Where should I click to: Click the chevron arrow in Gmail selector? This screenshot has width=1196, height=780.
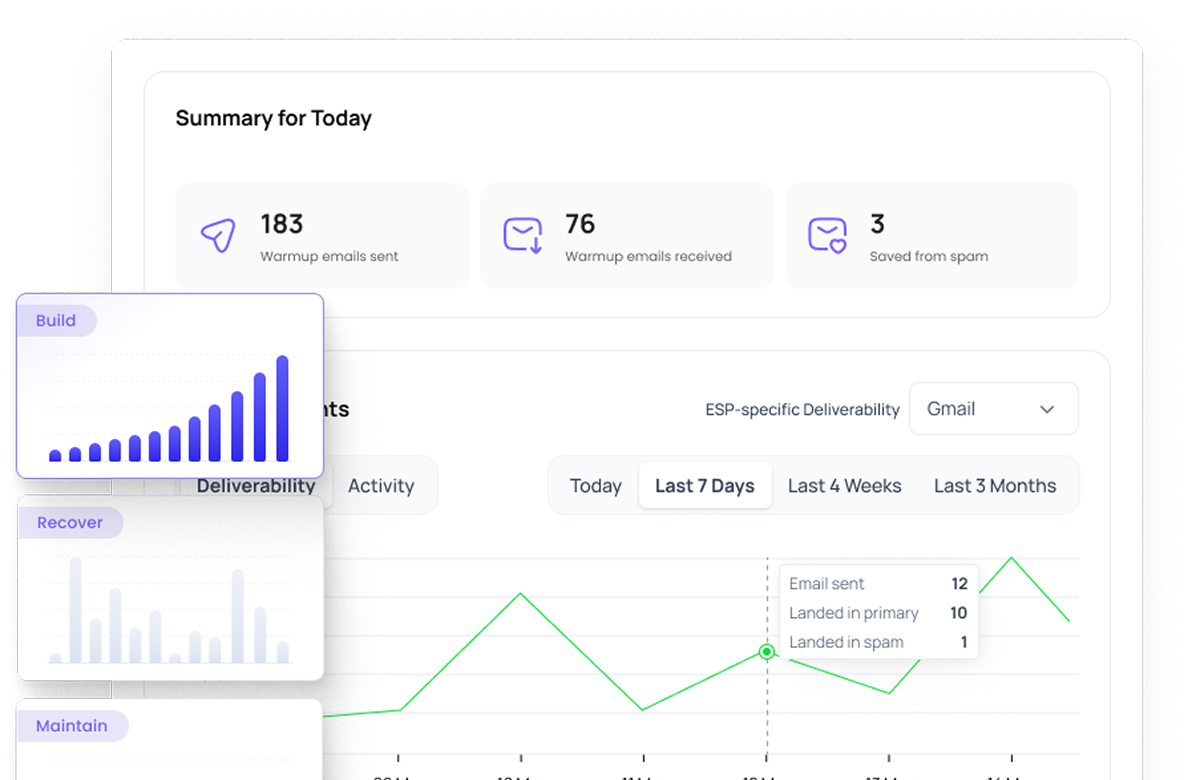pyautogui.click(x=1047, y=409)
